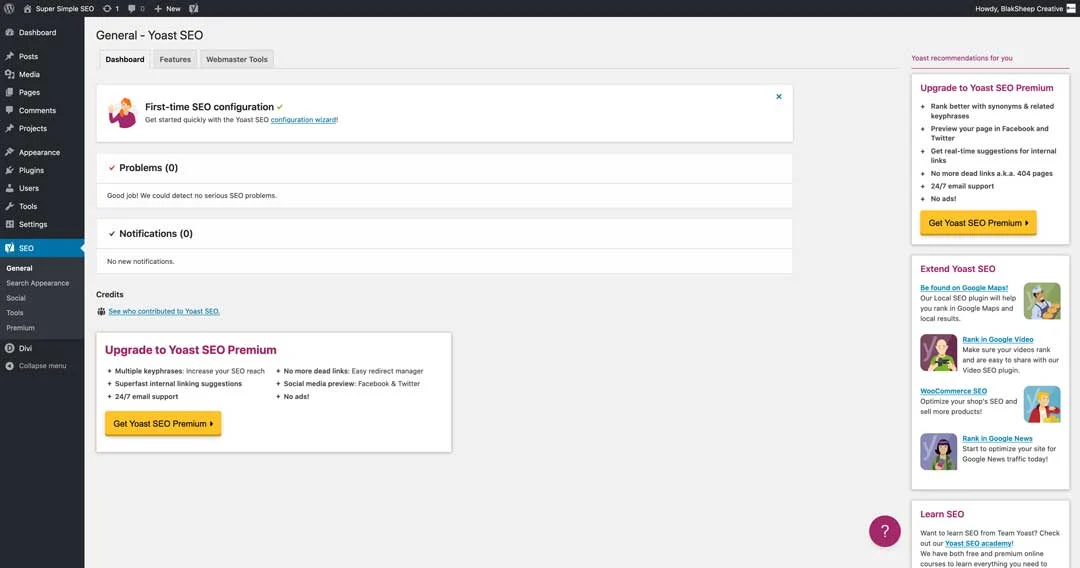Click the Divi circle icon
This screenshot has width=1080, height=568.
tap(10, 348)
